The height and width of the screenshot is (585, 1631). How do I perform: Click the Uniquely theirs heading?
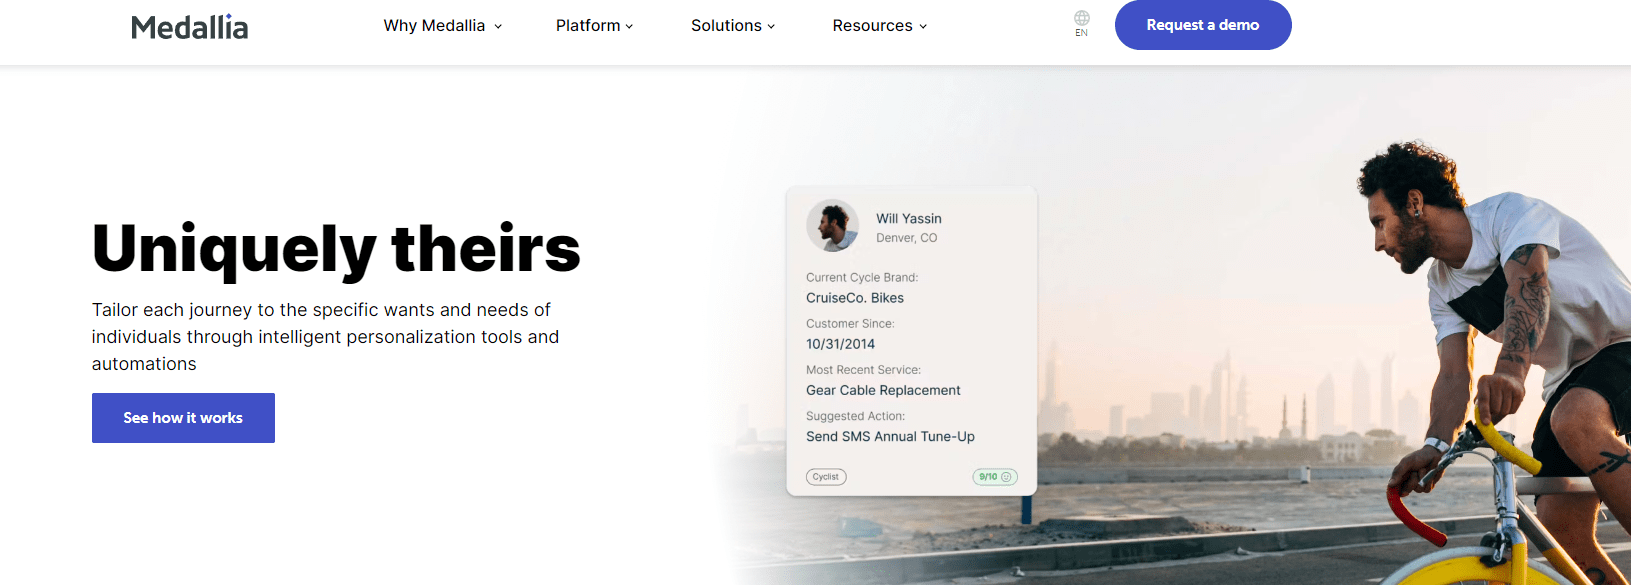click(x=336, y=248)
